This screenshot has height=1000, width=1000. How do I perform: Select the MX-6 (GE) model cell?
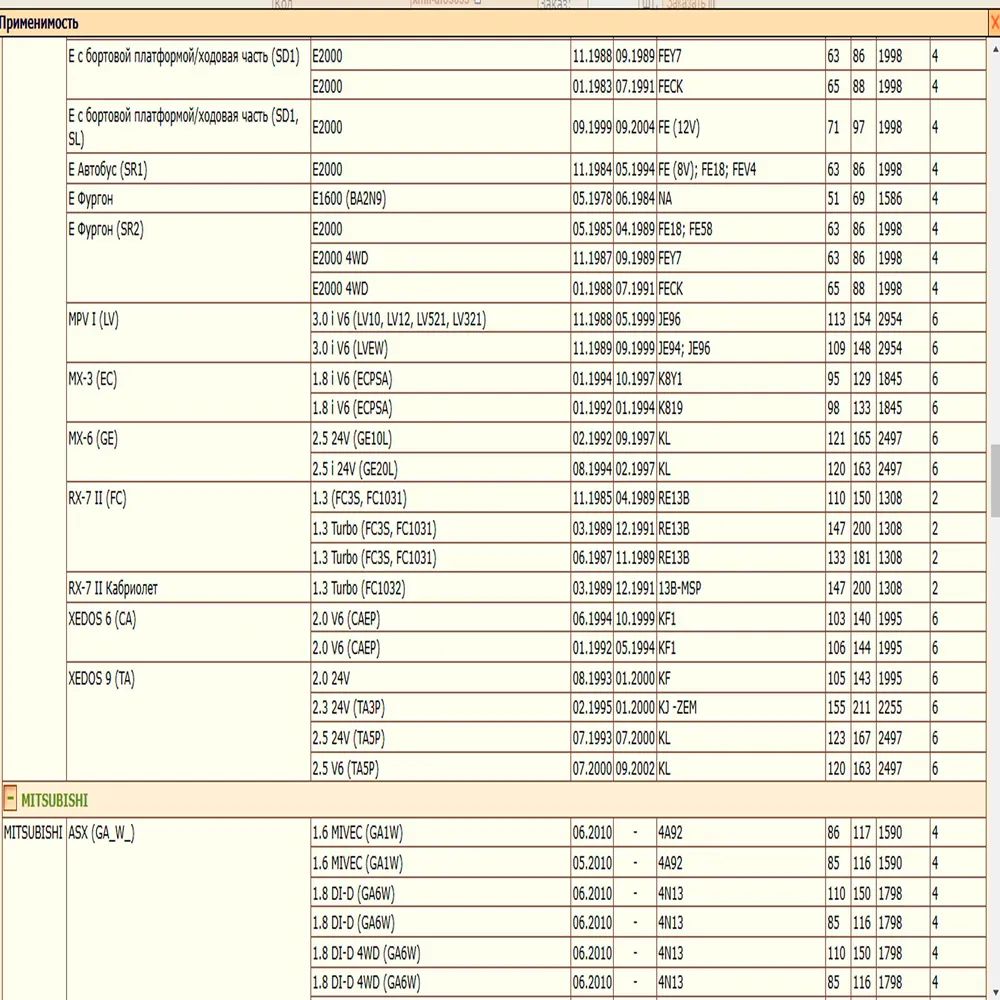point(92,439)
